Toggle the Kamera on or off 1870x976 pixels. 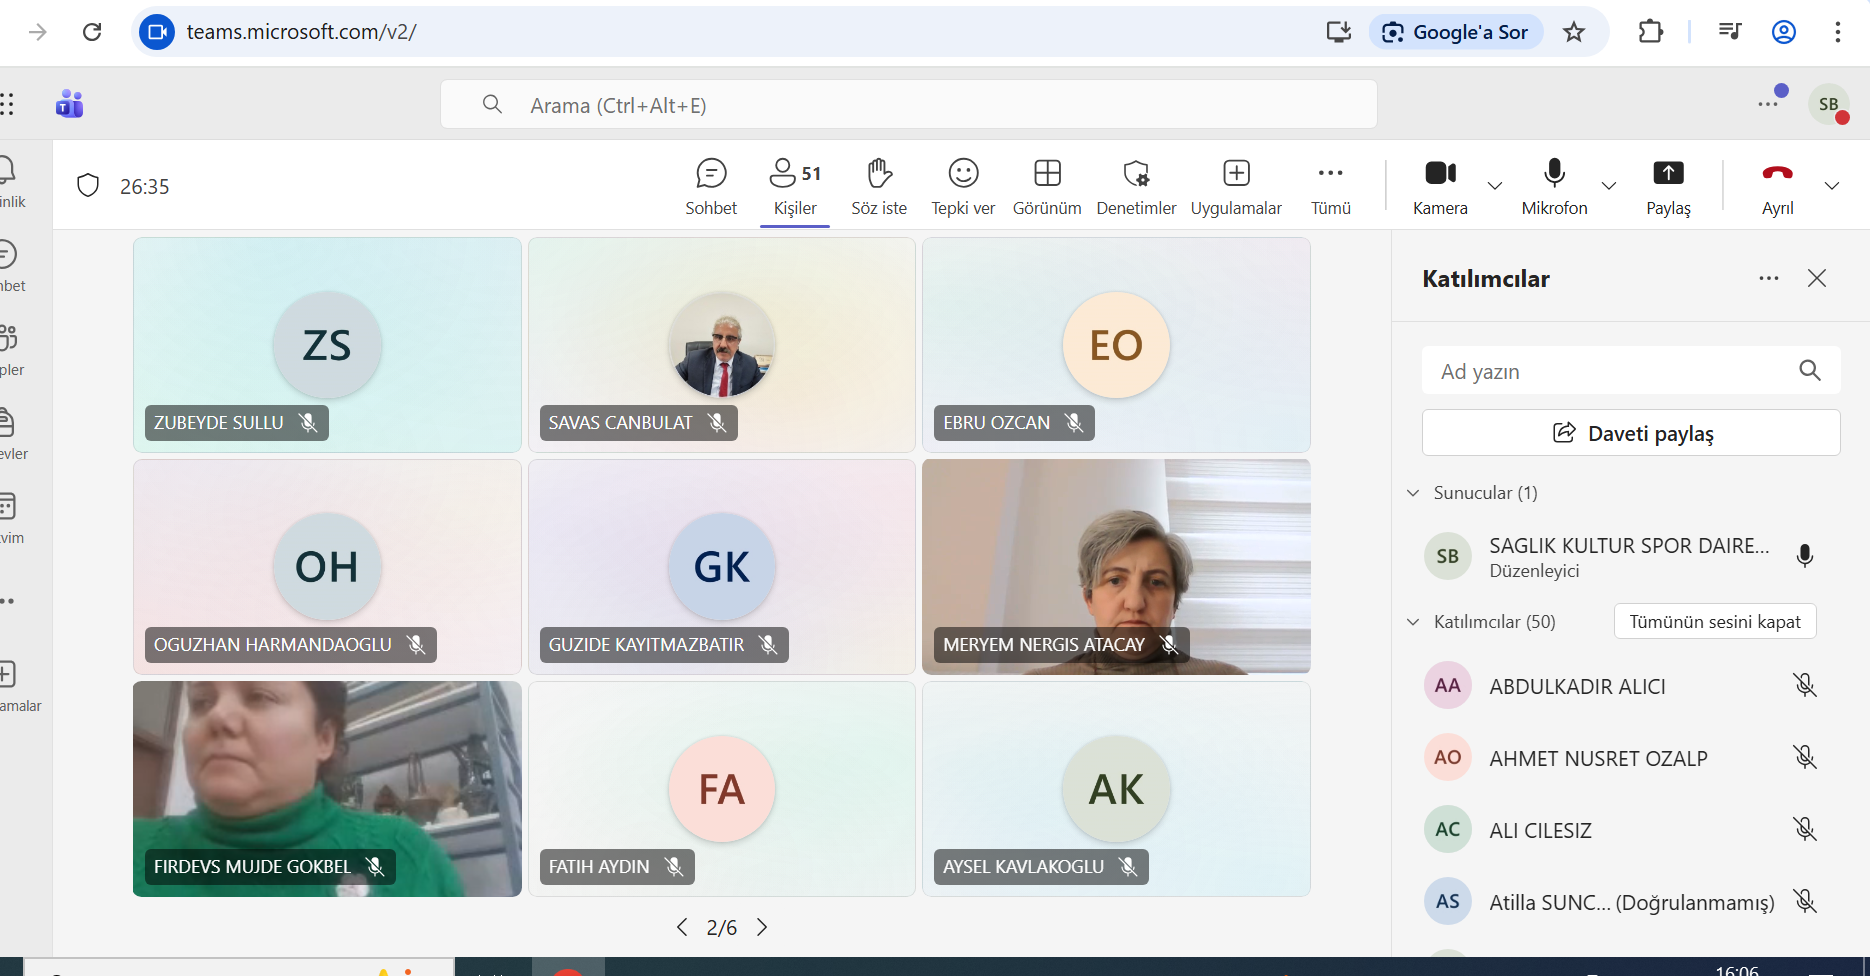[1440, 187]
